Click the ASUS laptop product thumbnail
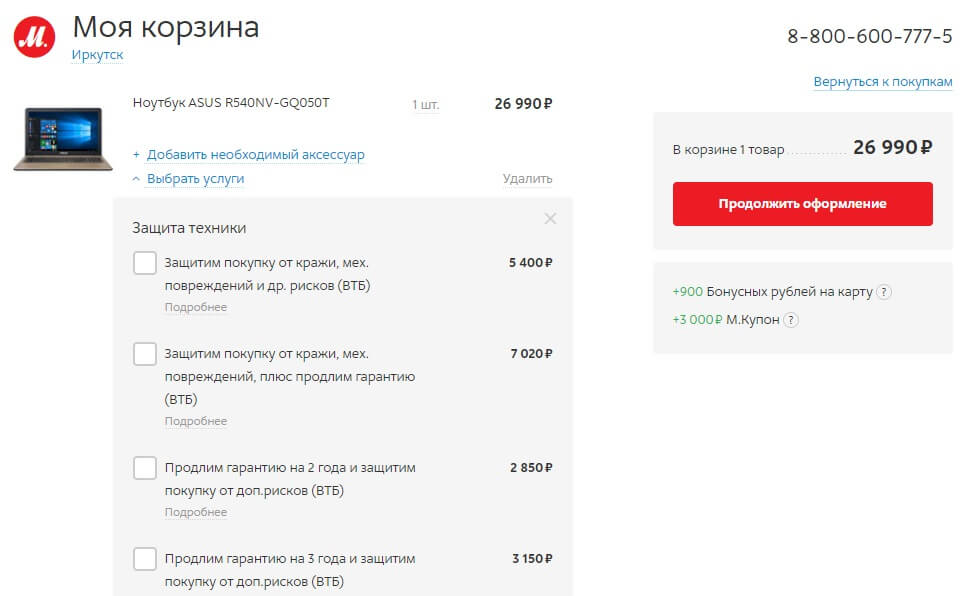The width and height of the screenshot is (968, 596). pyautogui.click(x=57, y=139)
